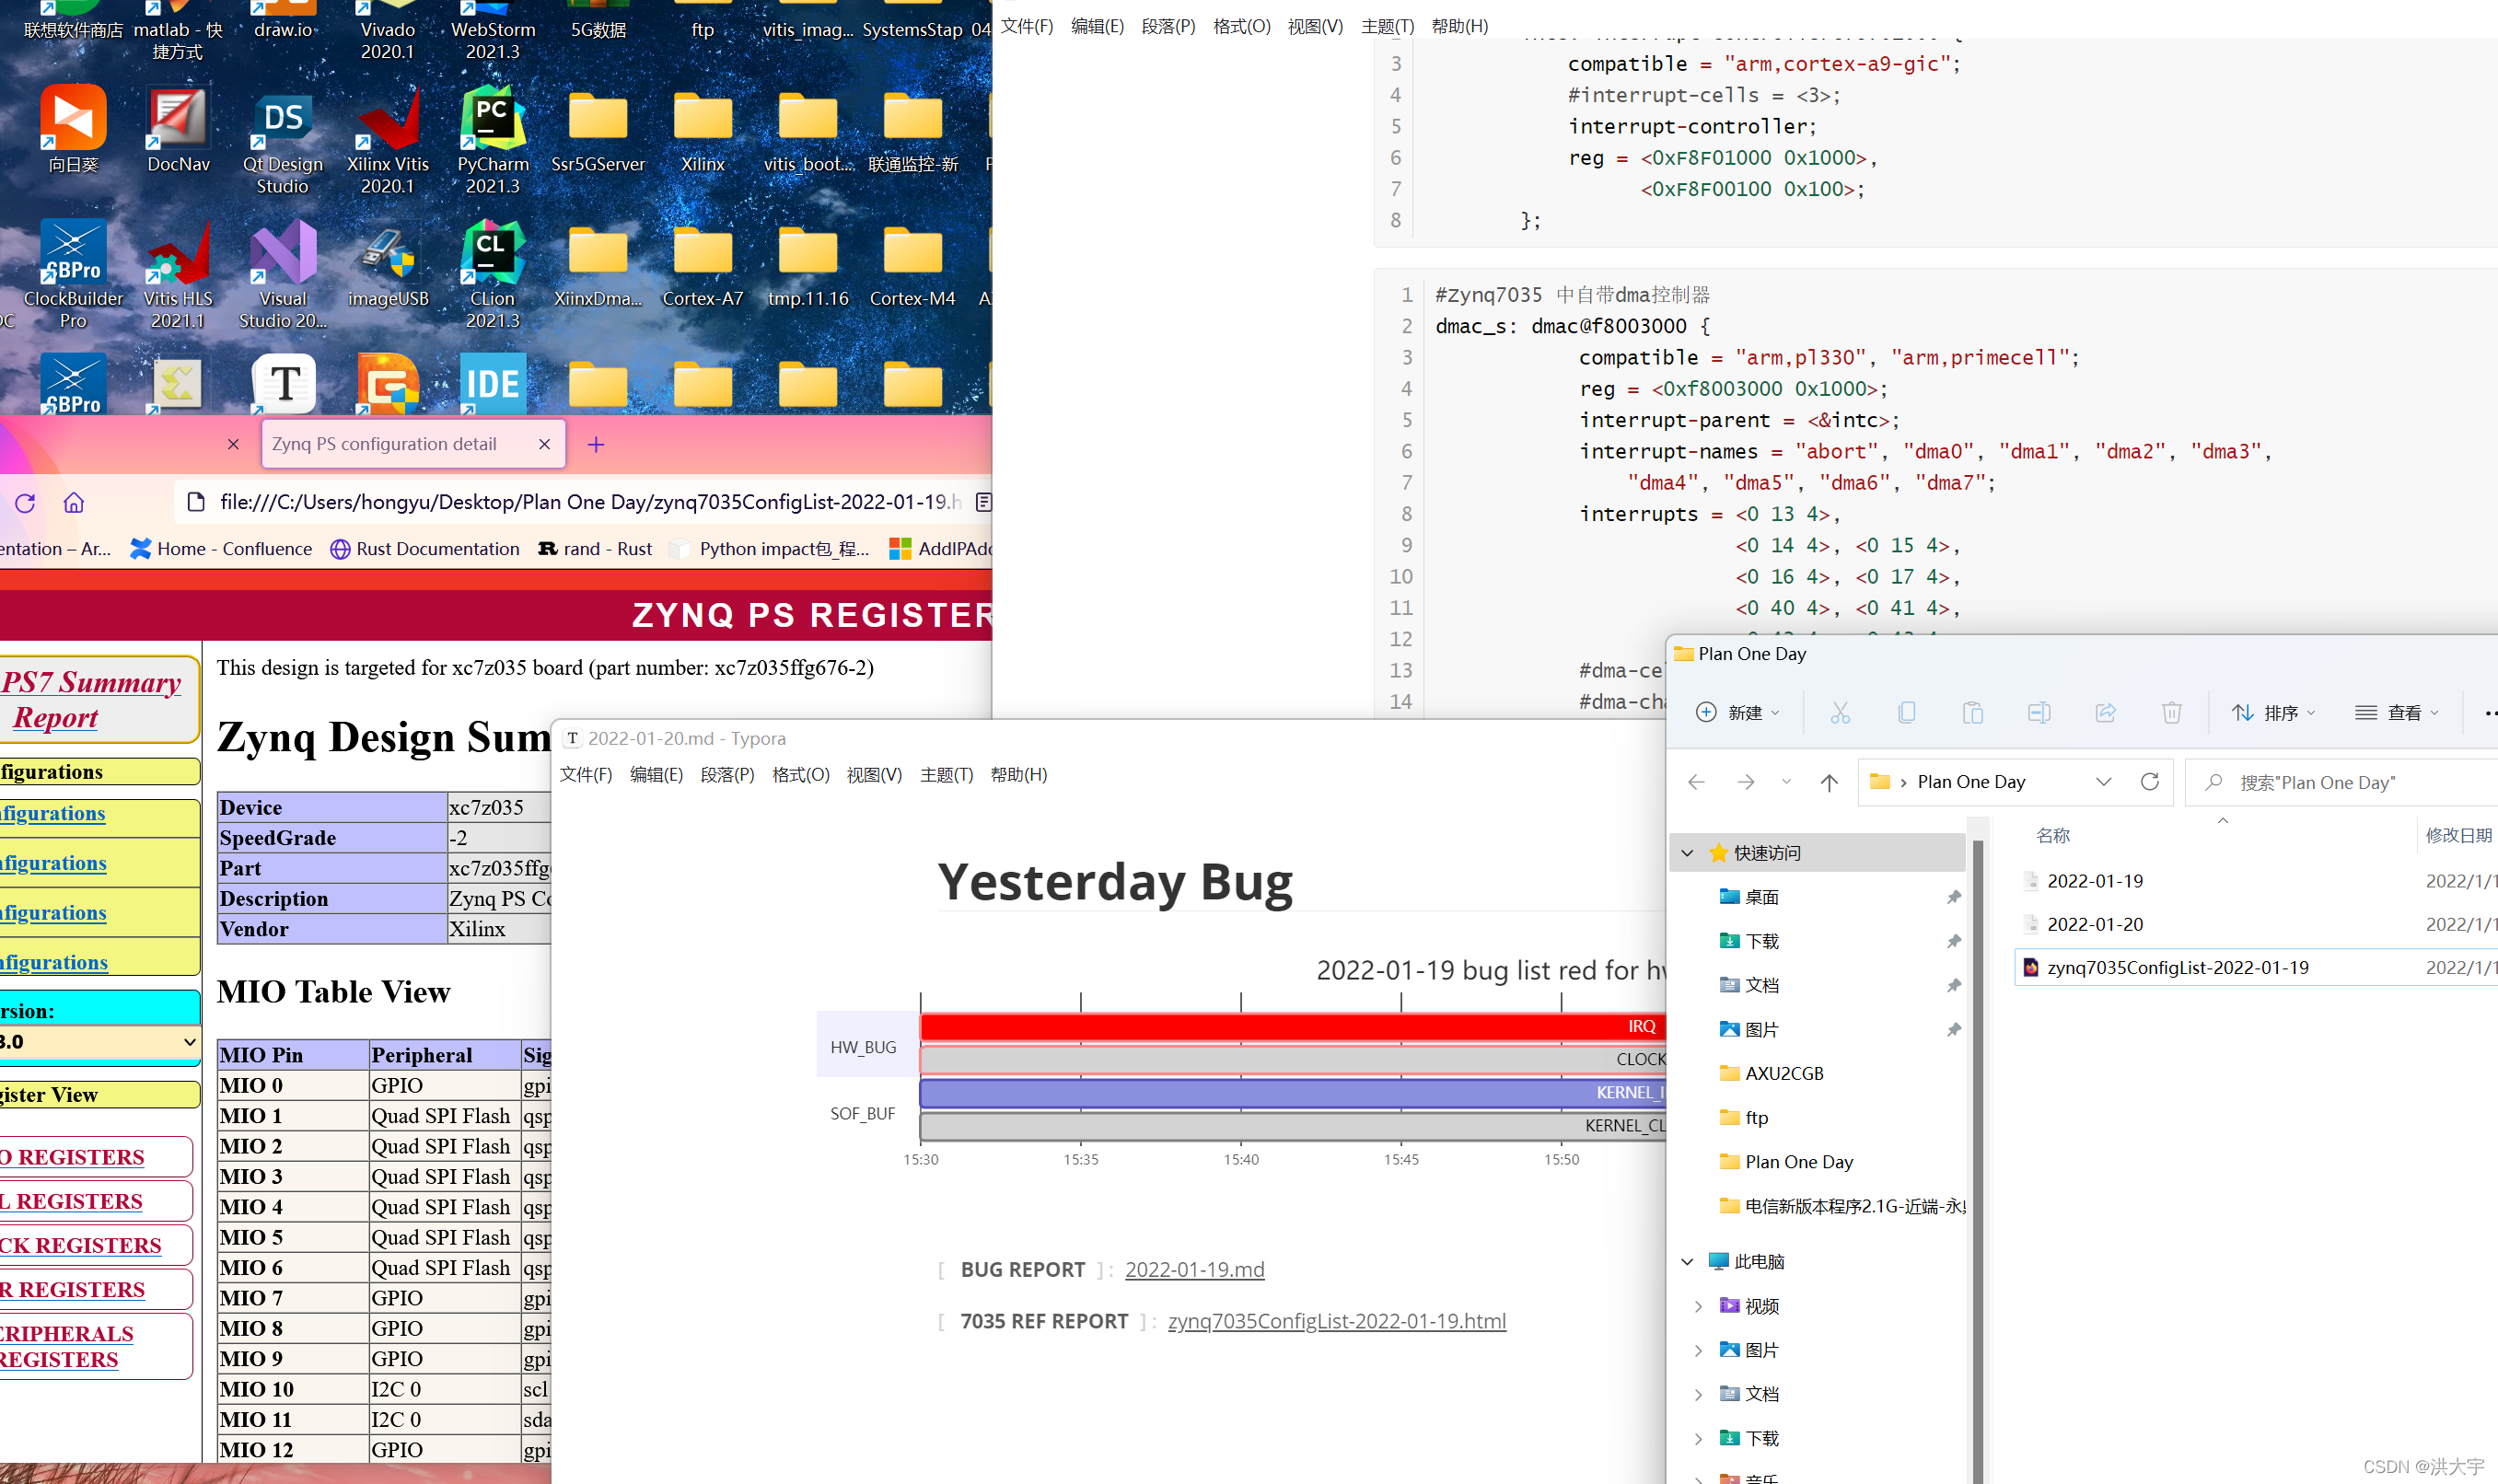
Task: Close the Zynq PS configuration detail tab
Action: (x=544, y=445)
